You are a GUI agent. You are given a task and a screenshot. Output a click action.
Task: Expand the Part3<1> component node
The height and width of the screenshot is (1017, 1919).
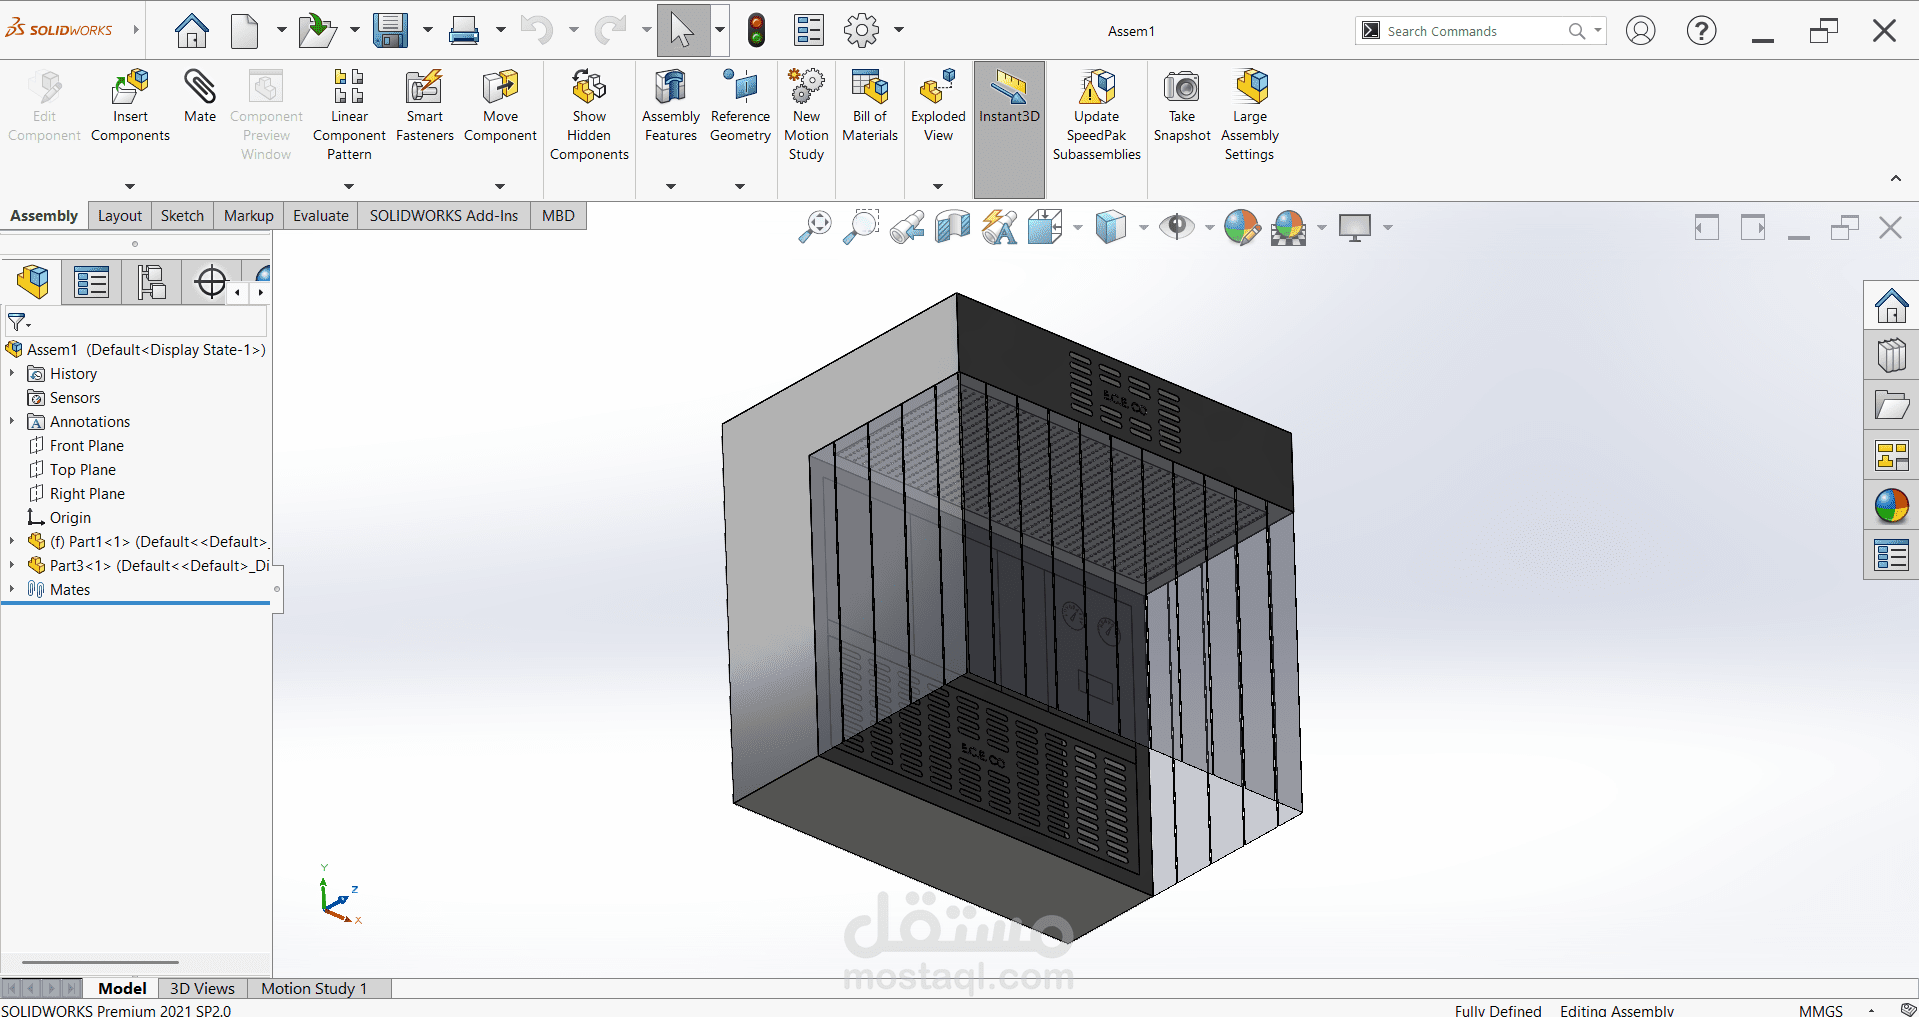(x=12, y=565)
